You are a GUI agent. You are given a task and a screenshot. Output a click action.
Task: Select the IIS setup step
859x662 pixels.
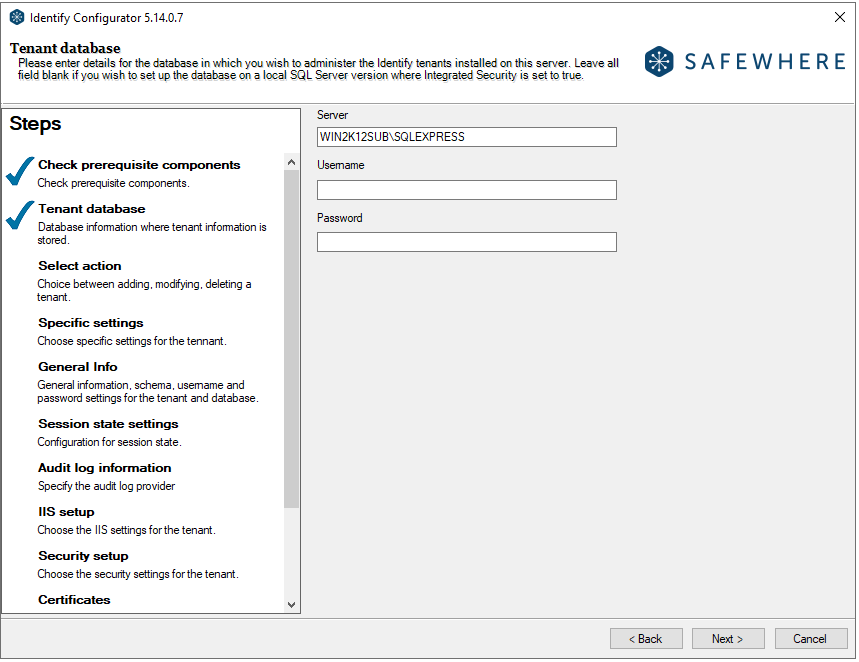tap(66, 512)
